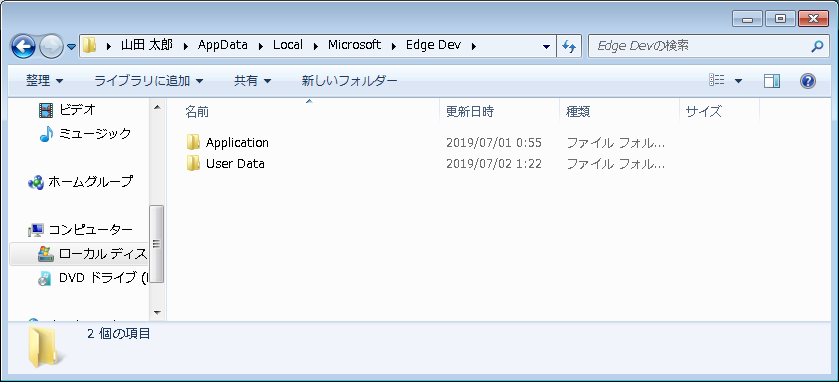Click the type cell of User Data row
The height and width of the screenshot is (382, 839).
(x=615, y=164)
